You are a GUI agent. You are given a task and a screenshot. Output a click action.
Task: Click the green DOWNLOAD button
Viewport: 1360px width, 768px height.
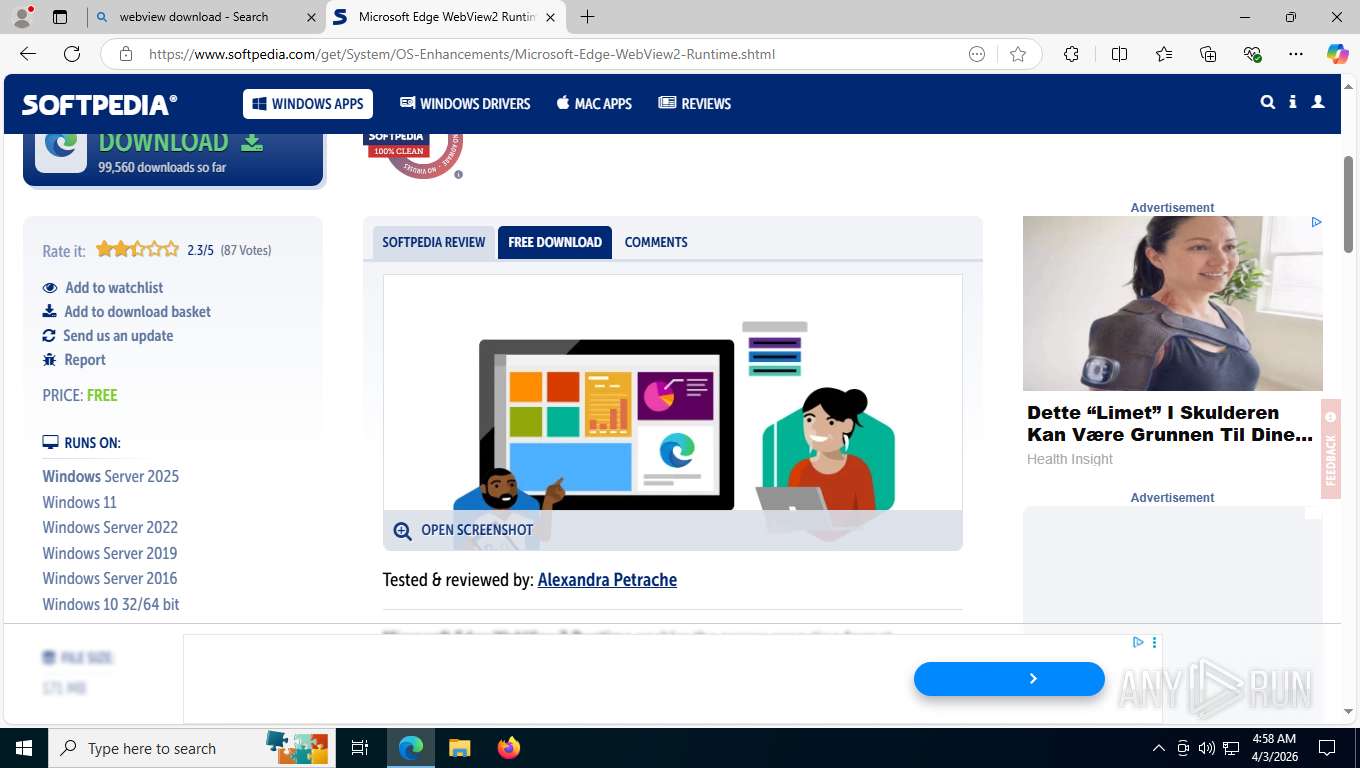click(173, 155)
